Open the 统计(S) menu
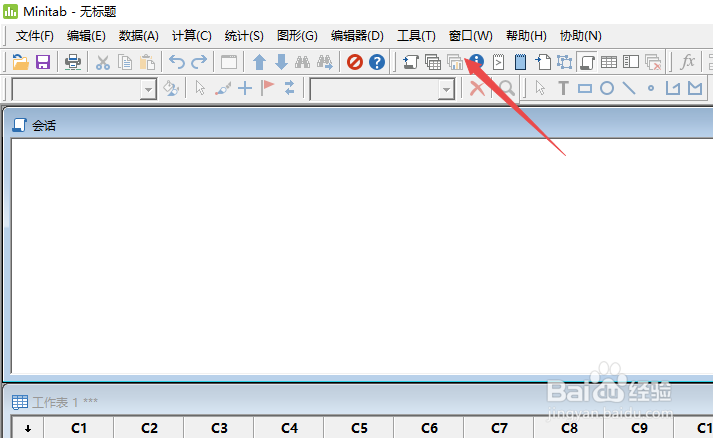The width and height of the screenshot is (713, 438). tap(244, 35)
